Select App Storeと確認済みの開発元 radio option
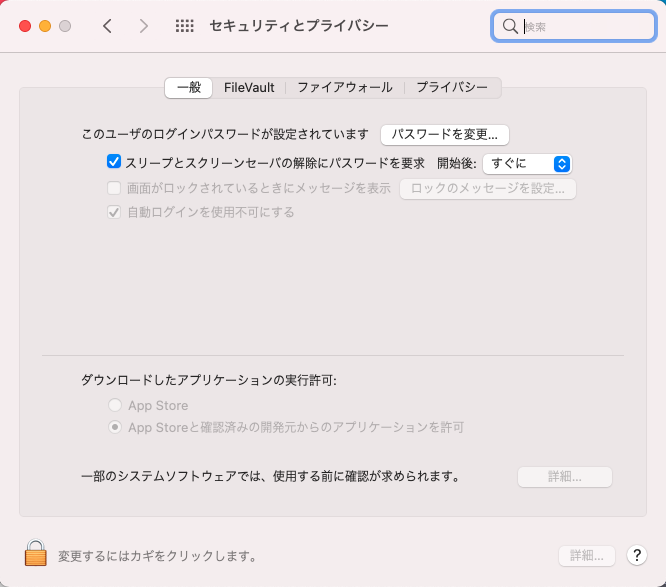 (x=115, y=427)
